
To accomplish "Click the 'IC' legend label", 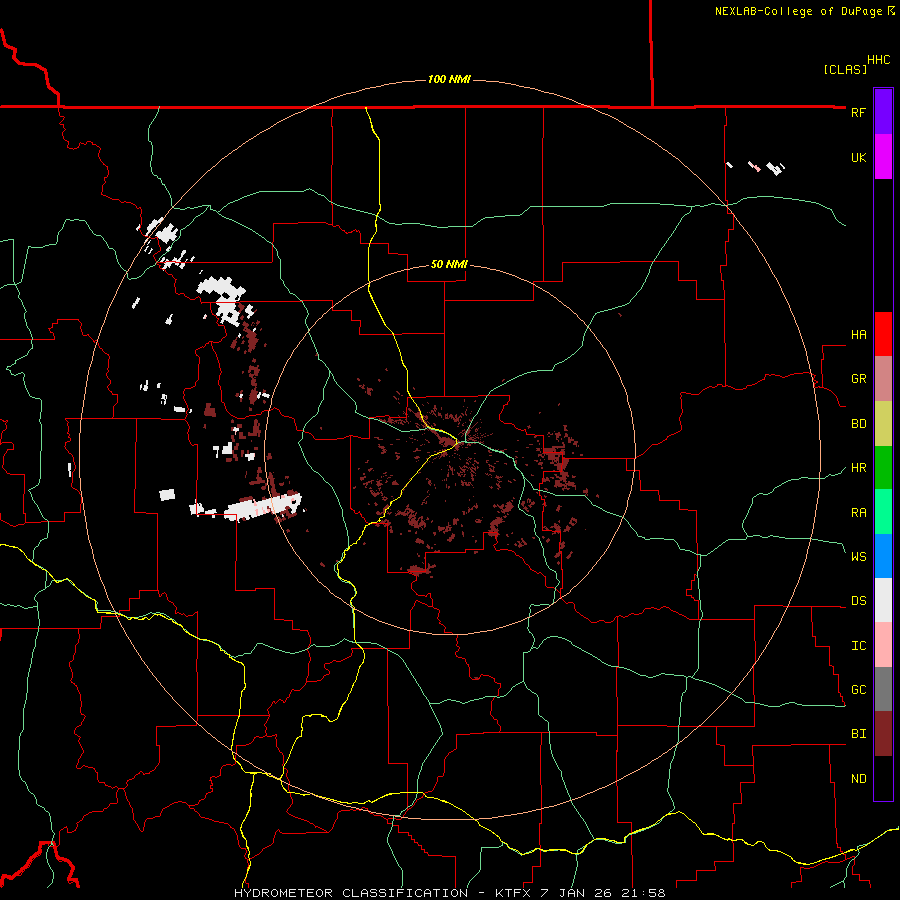I will 858,646.
